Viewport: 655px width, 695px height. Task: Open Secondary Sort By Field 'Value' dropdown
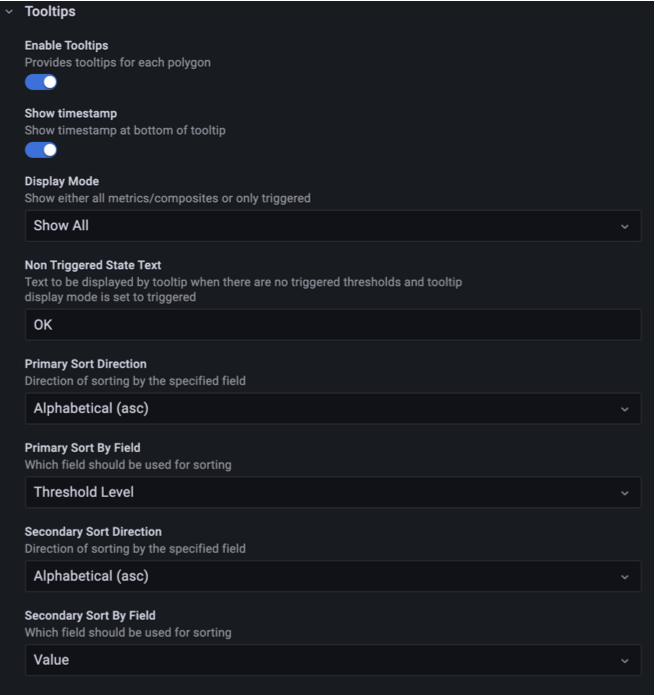(x=333, y=660)
